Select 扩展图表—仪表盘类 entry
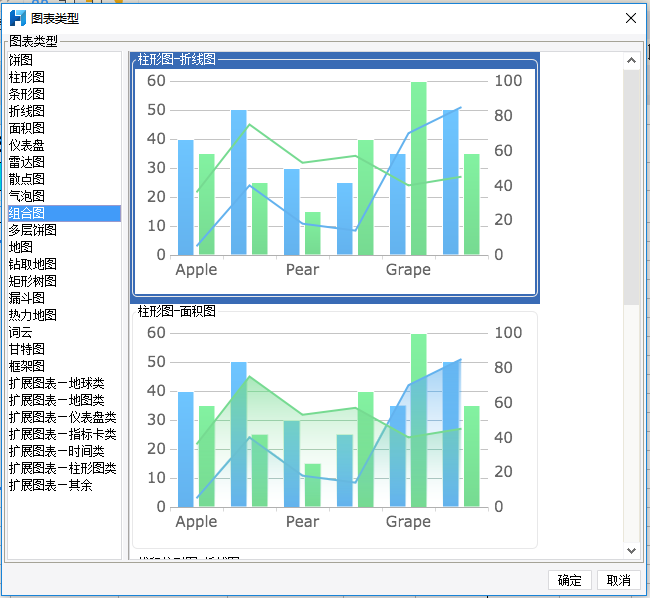The height and width of the screenshot is (598, 650). [64, 417]
